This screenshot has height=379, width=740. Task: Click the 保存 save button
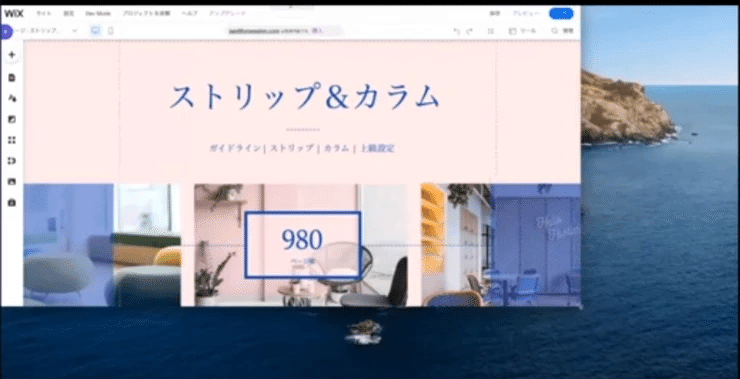tap(495, 13)
